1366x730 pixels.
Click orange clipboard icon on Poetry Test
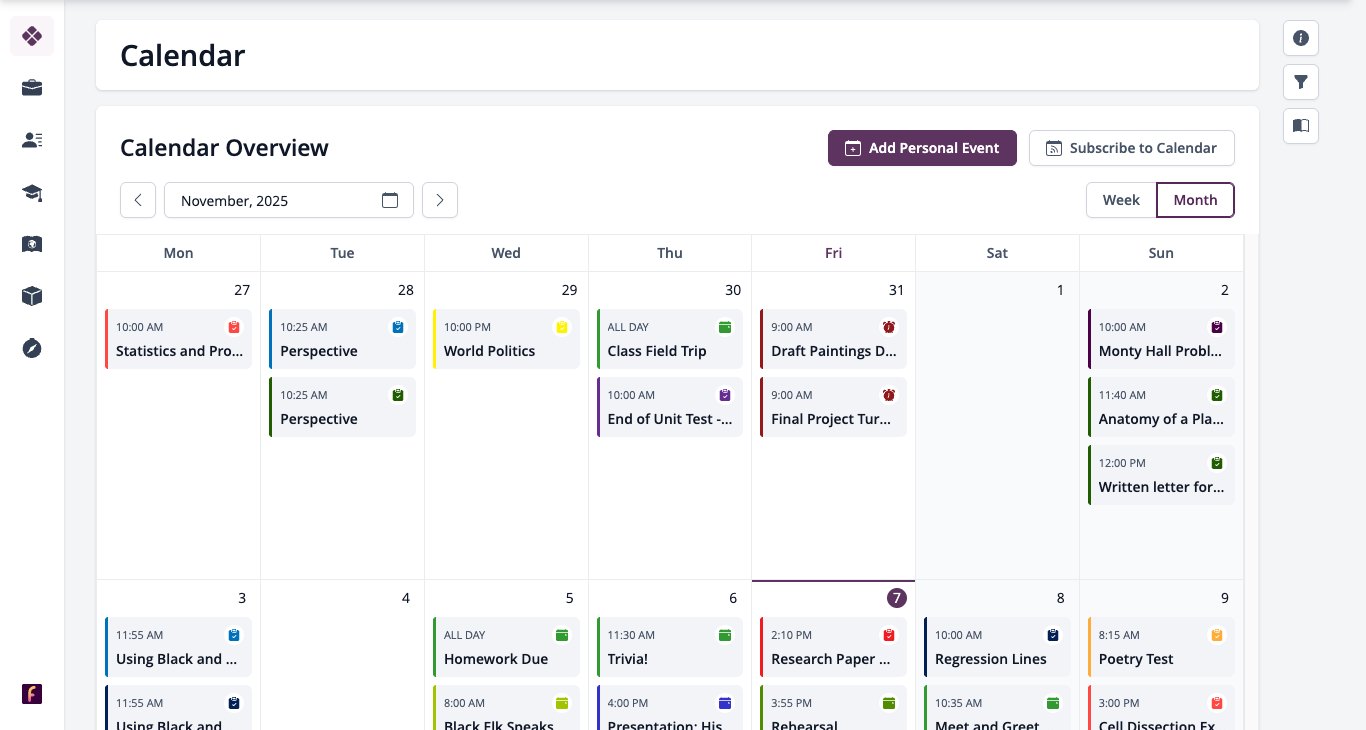tap(1217, 635)
